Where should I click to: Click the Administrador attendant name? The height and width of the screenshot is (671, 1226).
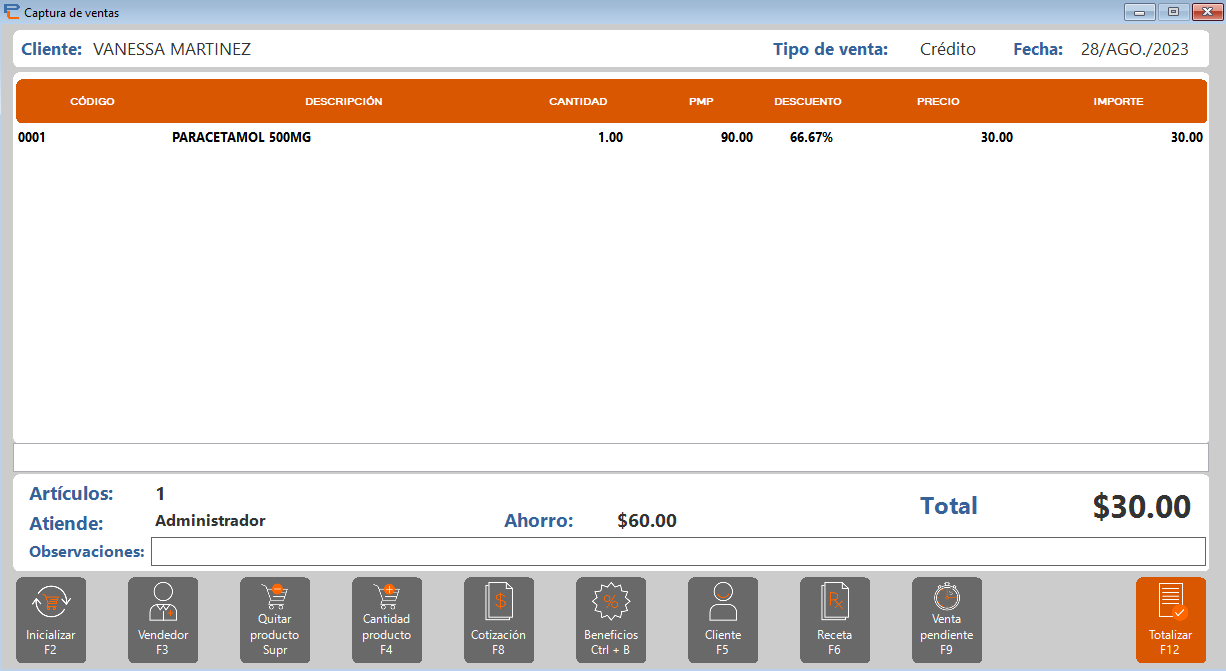[x=211, y=521]
